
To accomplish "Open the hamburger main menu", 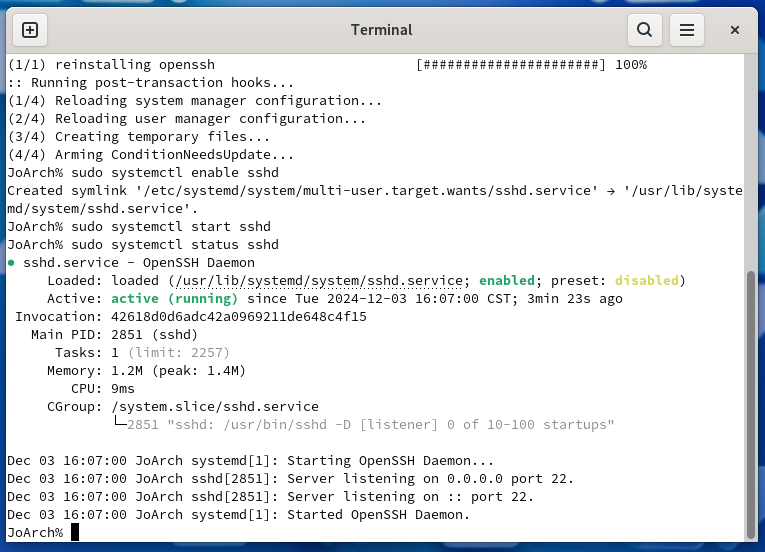I will pos(687,30).
